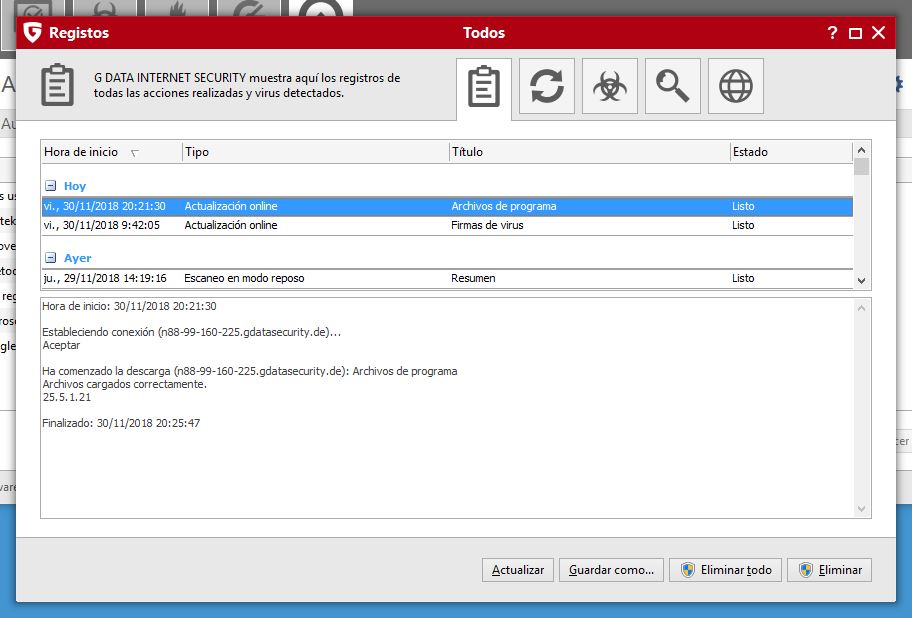
Task: Click the 'Guardar como...' button
Action: click(x=611, y=570)
